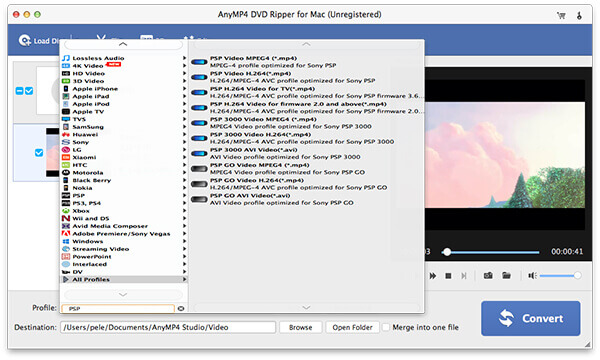Choose PSP GO AVI Video(*.avi)
The image size is (600, 360).
pos(307,200)
